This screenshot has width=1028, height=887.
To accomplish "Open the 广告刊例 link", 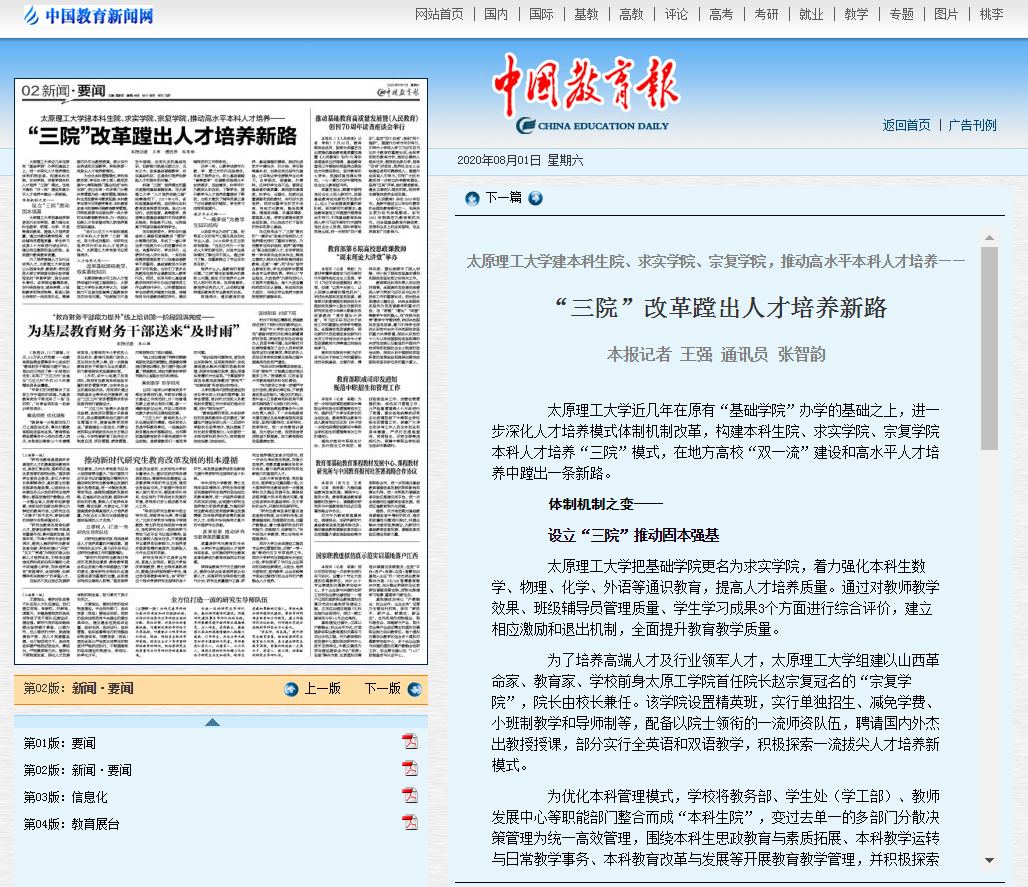I will 972,125.
